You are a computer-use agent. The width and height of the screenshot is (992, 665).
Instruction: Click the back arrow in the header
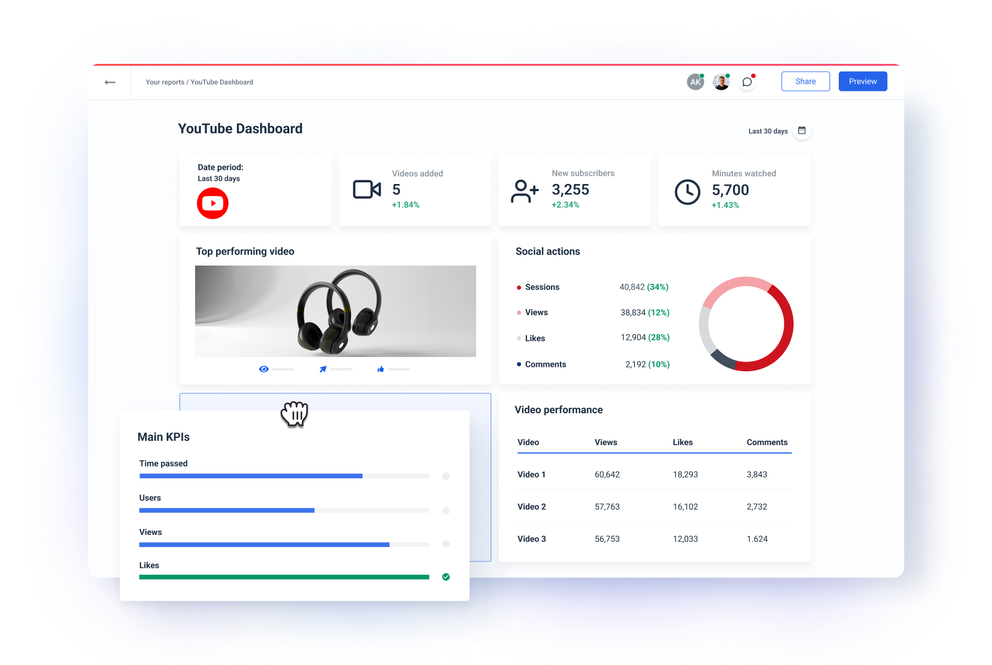pos(110,82)
